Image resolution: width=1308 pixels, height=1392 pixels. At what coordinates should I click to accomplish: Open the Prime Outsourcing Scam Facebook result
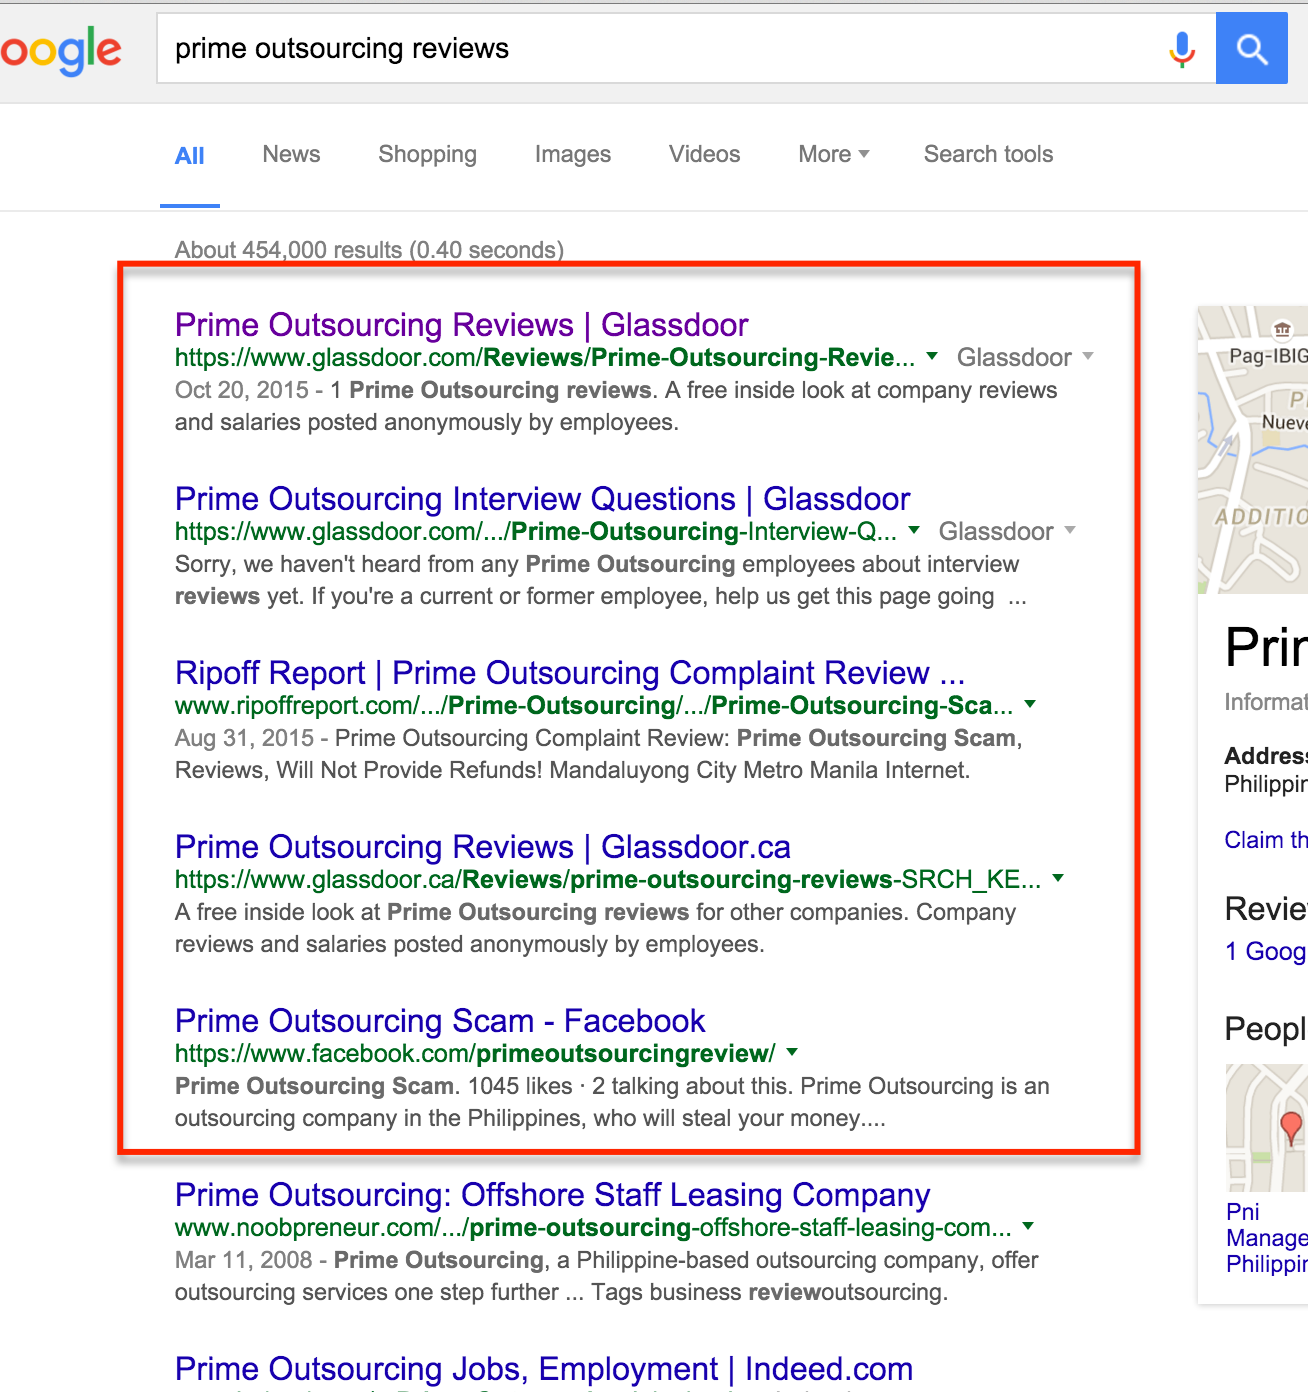(x=440, y=1020)
